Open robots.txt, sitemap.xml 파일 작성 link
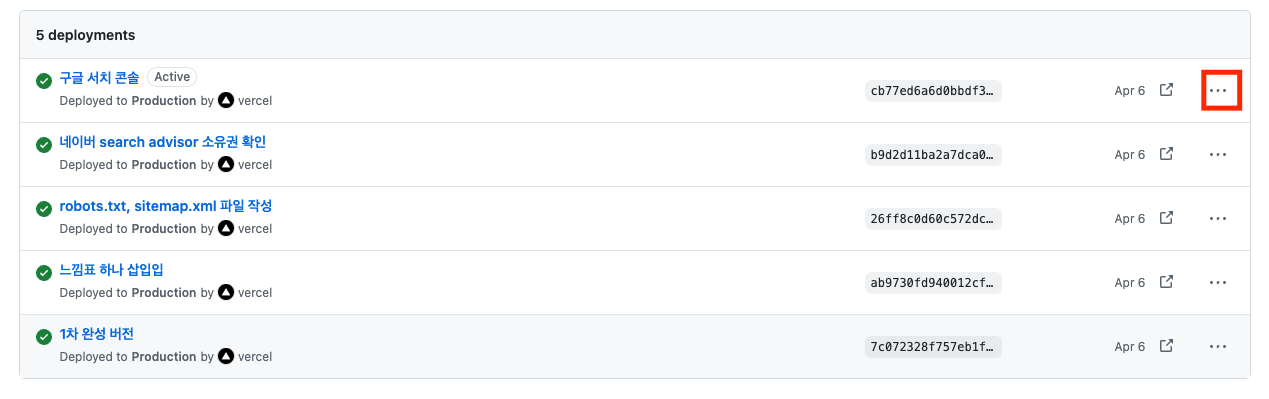The image size is (1269, 399). click(166, 205)
